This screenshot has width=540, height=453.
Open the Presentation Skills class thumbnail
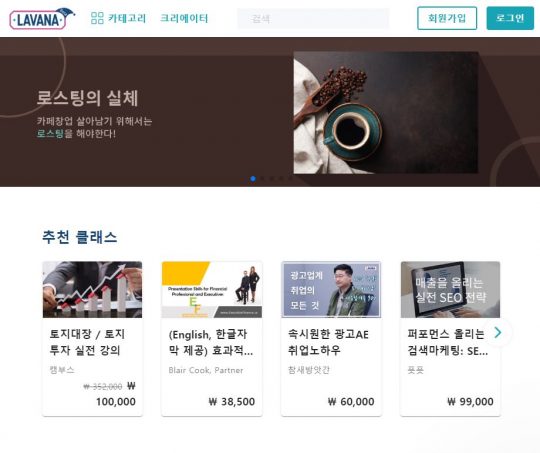(x=212, y=289)
